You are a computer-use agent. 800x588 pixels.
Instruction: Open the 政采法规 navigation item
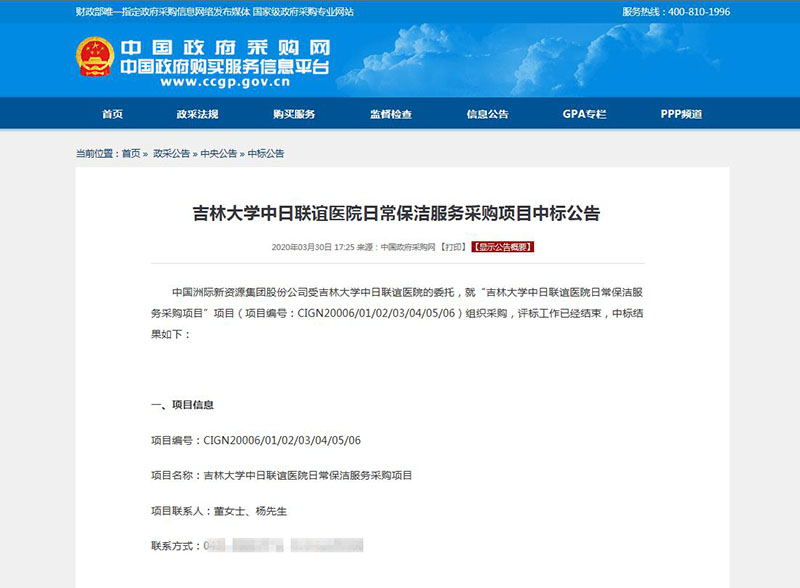click(x=197, y=114)
